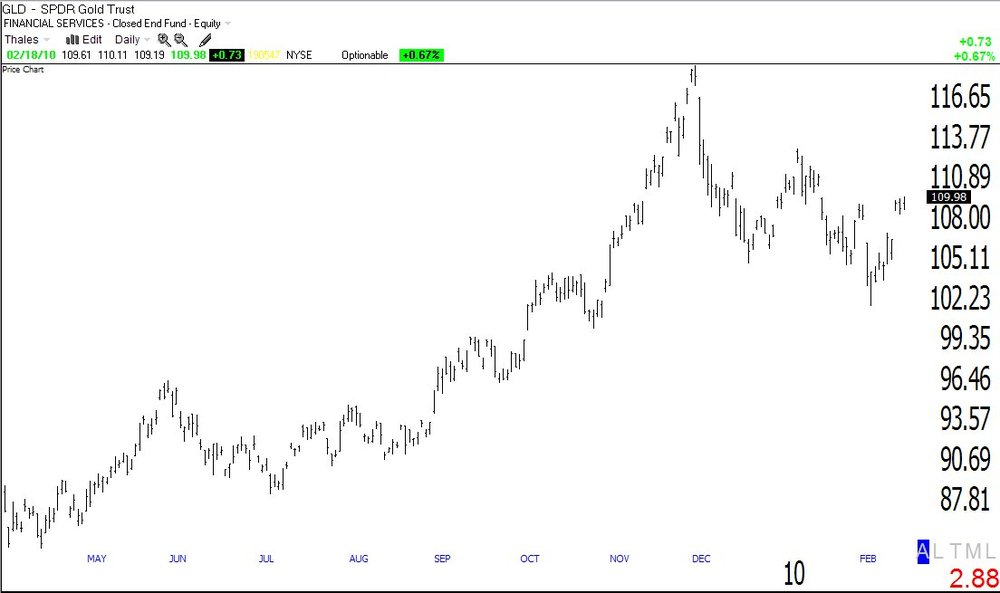Click the Price Chart pane label
The width and height of the screenshot is (1000, 593).
coord(23,70)
